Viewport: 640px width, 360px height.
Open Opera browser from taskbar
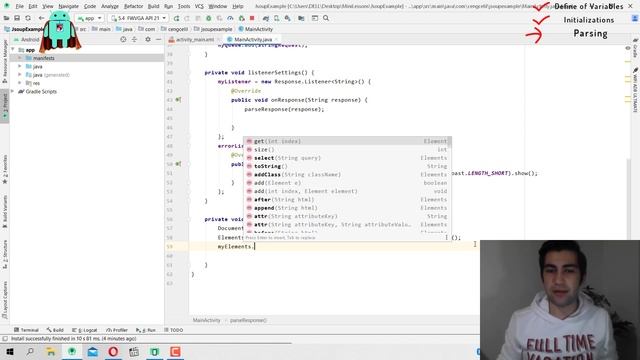coord(113,351)
